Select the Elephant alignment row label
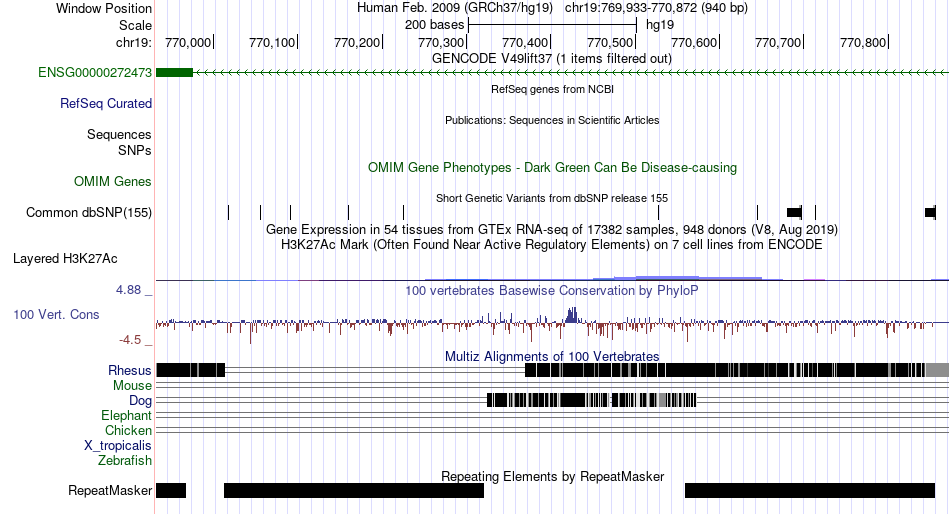950x514 pixels. tap(126, 415)
